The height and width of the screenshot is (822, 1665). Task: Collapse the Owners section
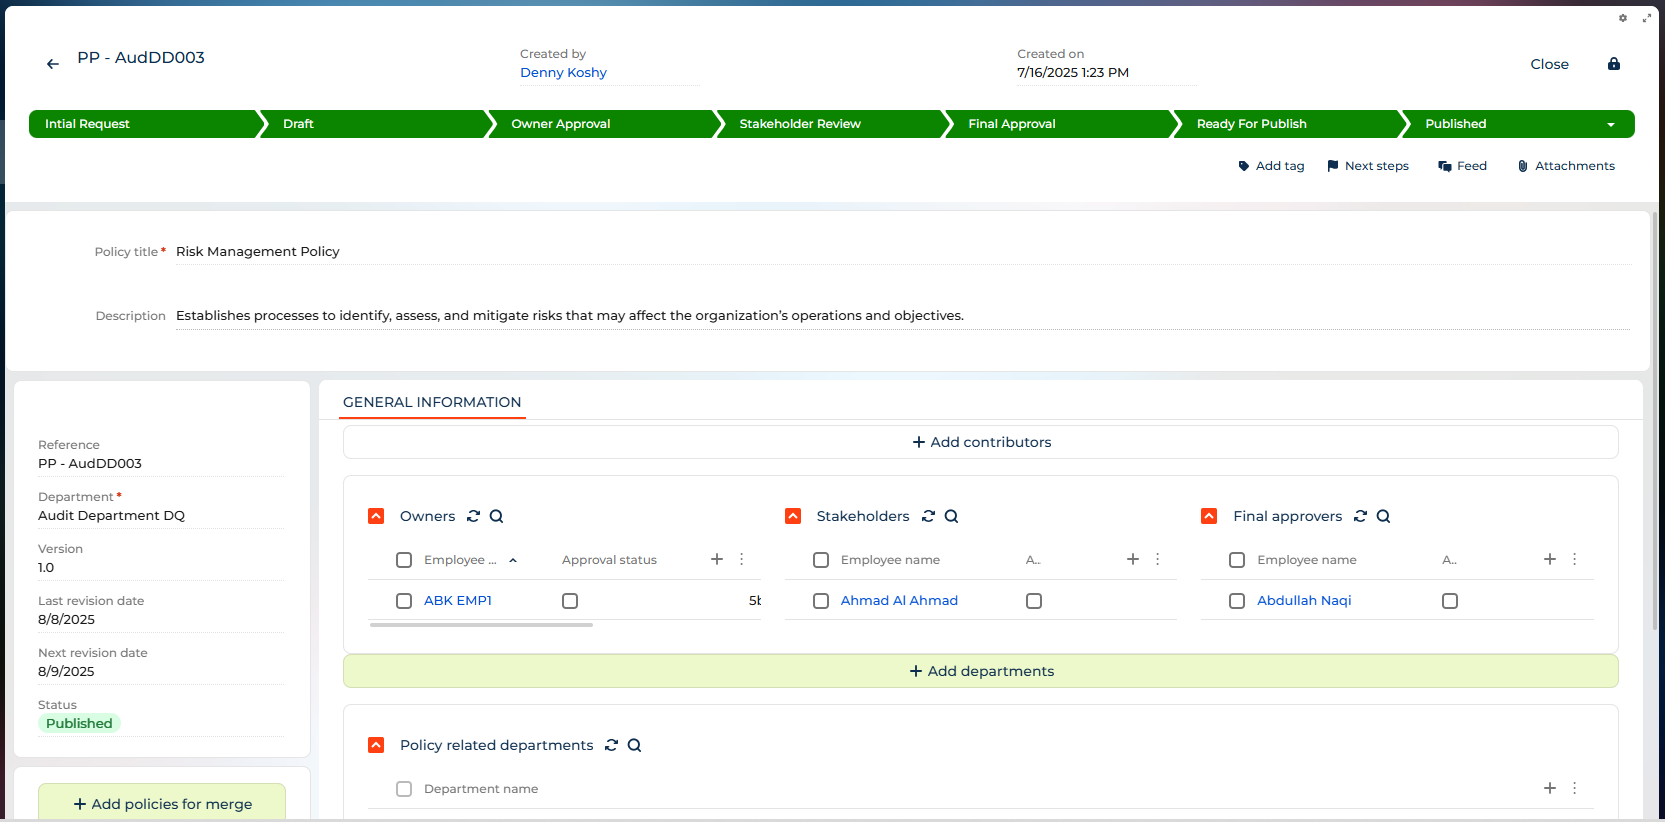(x=376, y=516)
